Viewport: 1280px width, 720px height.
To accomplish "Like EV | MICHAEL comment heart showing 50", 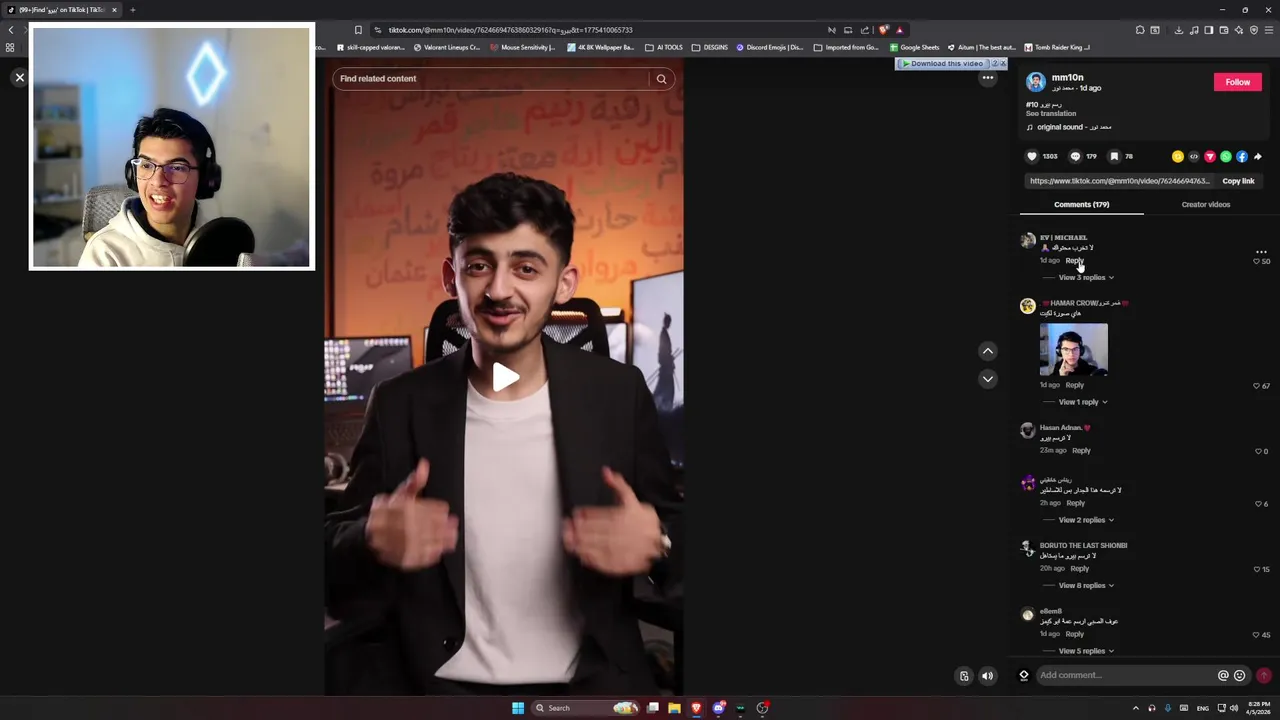I will tap(1257, 261).
